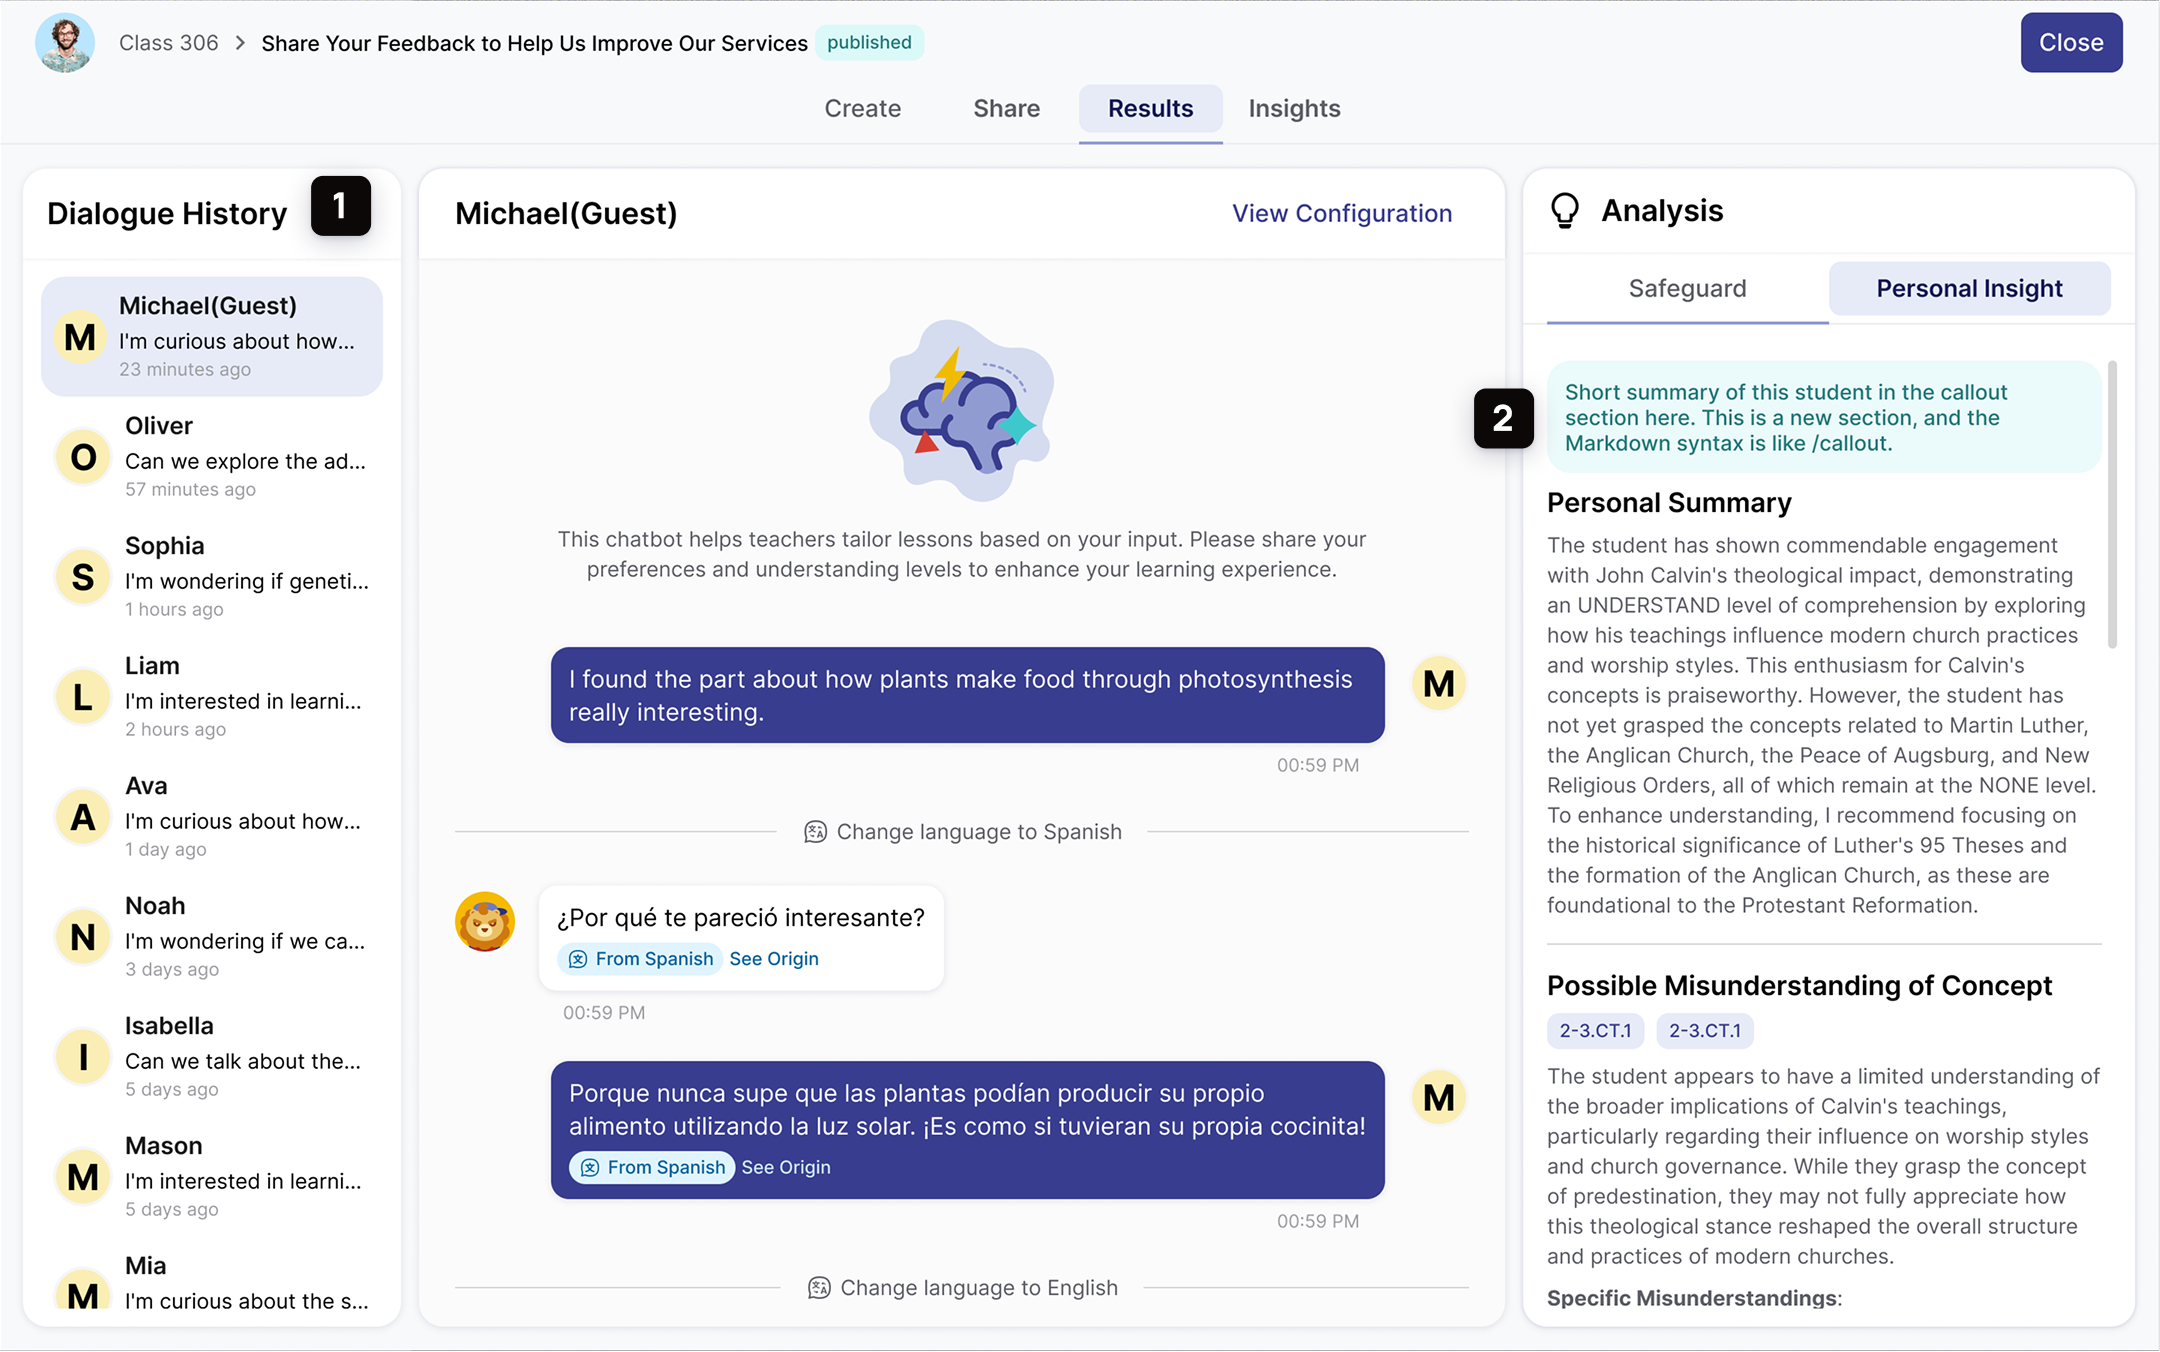Click the first 2-3.CT.1 concept tag

[x=1595, y=1031]
